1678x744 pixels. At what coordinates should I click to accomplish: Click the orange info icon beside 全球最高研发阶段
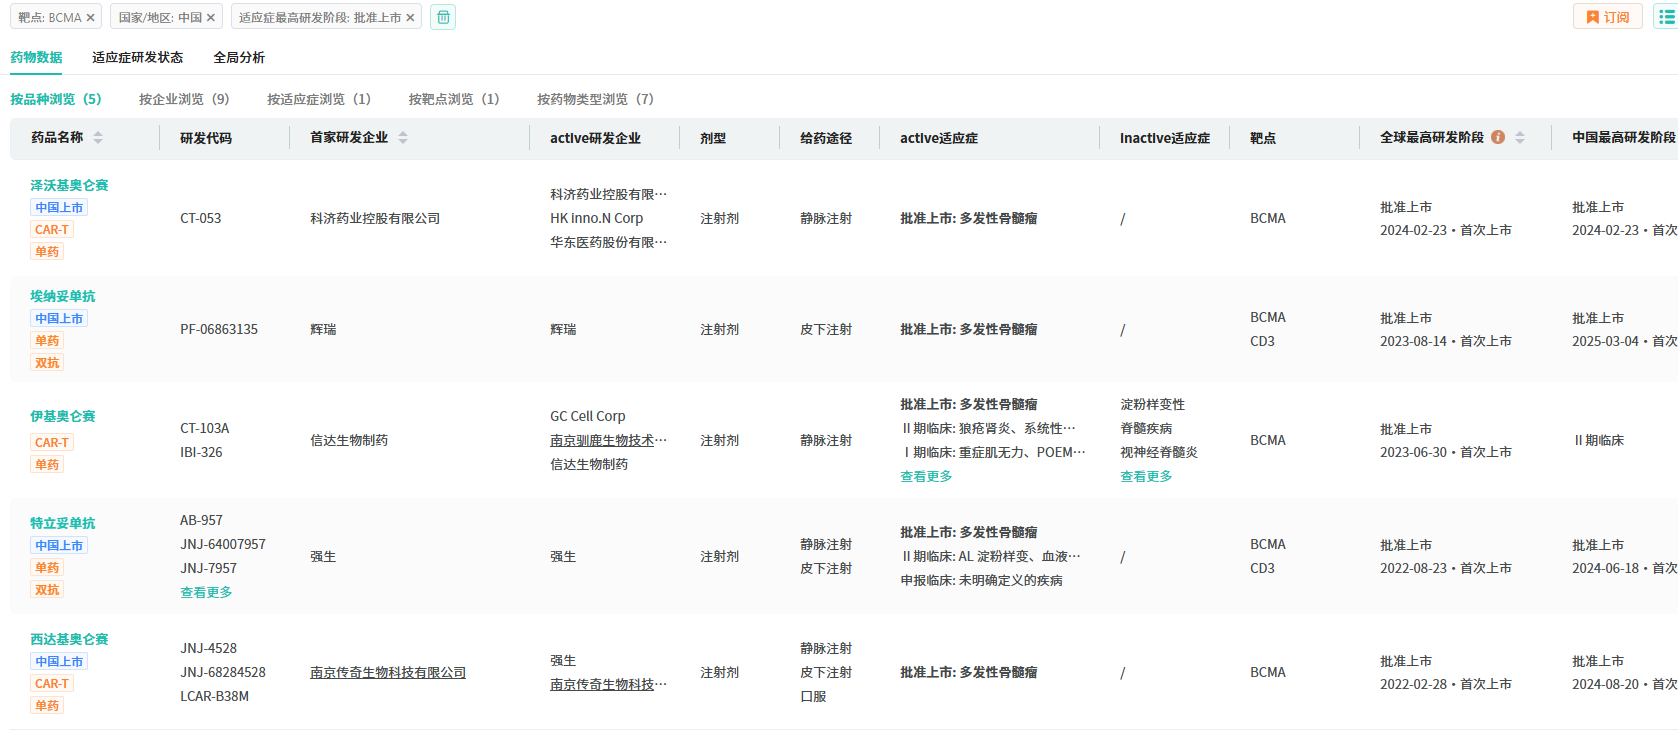(x=1498, y=137)
